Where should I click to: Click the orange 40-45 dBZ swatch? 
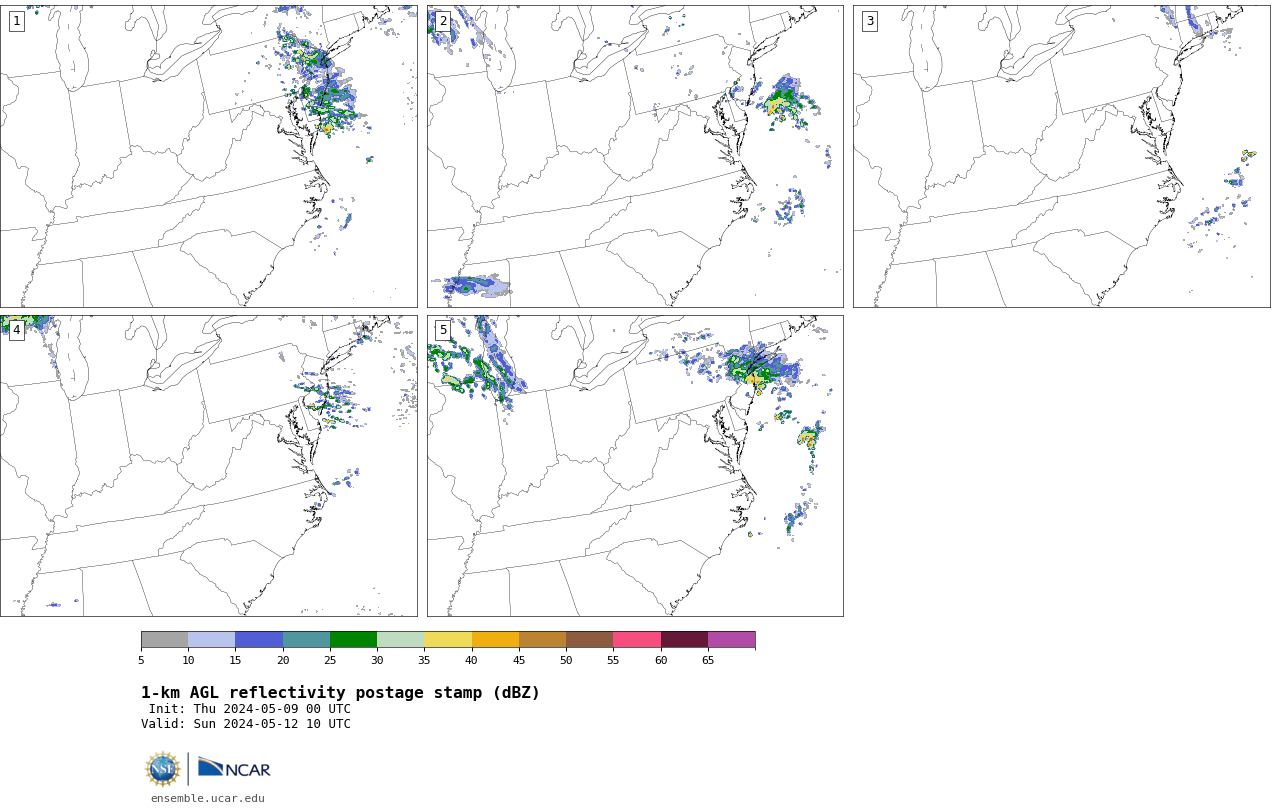click(495, 640)
